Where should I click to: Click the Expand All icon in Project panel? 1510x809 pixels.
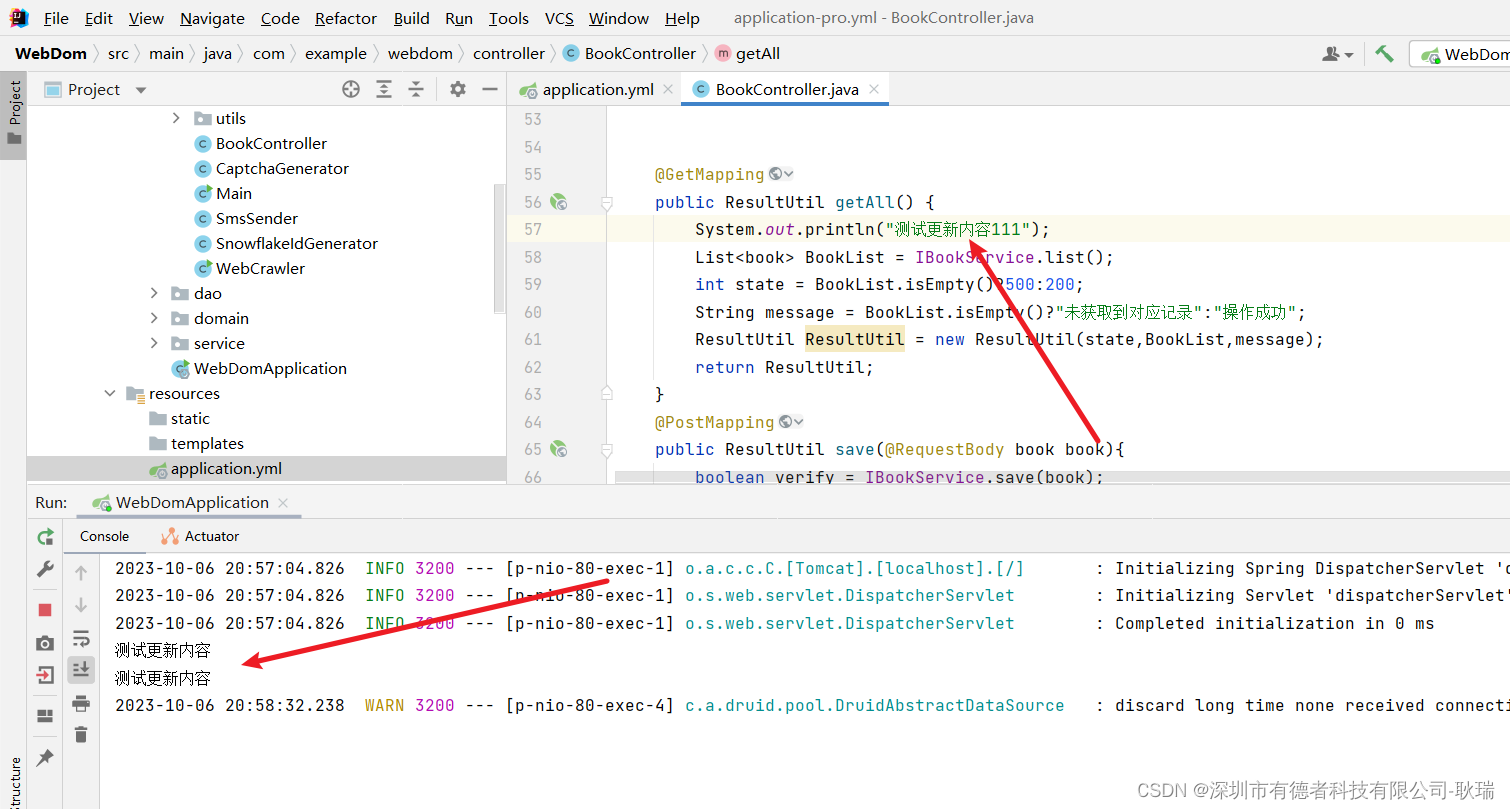[x=384, y=89]
